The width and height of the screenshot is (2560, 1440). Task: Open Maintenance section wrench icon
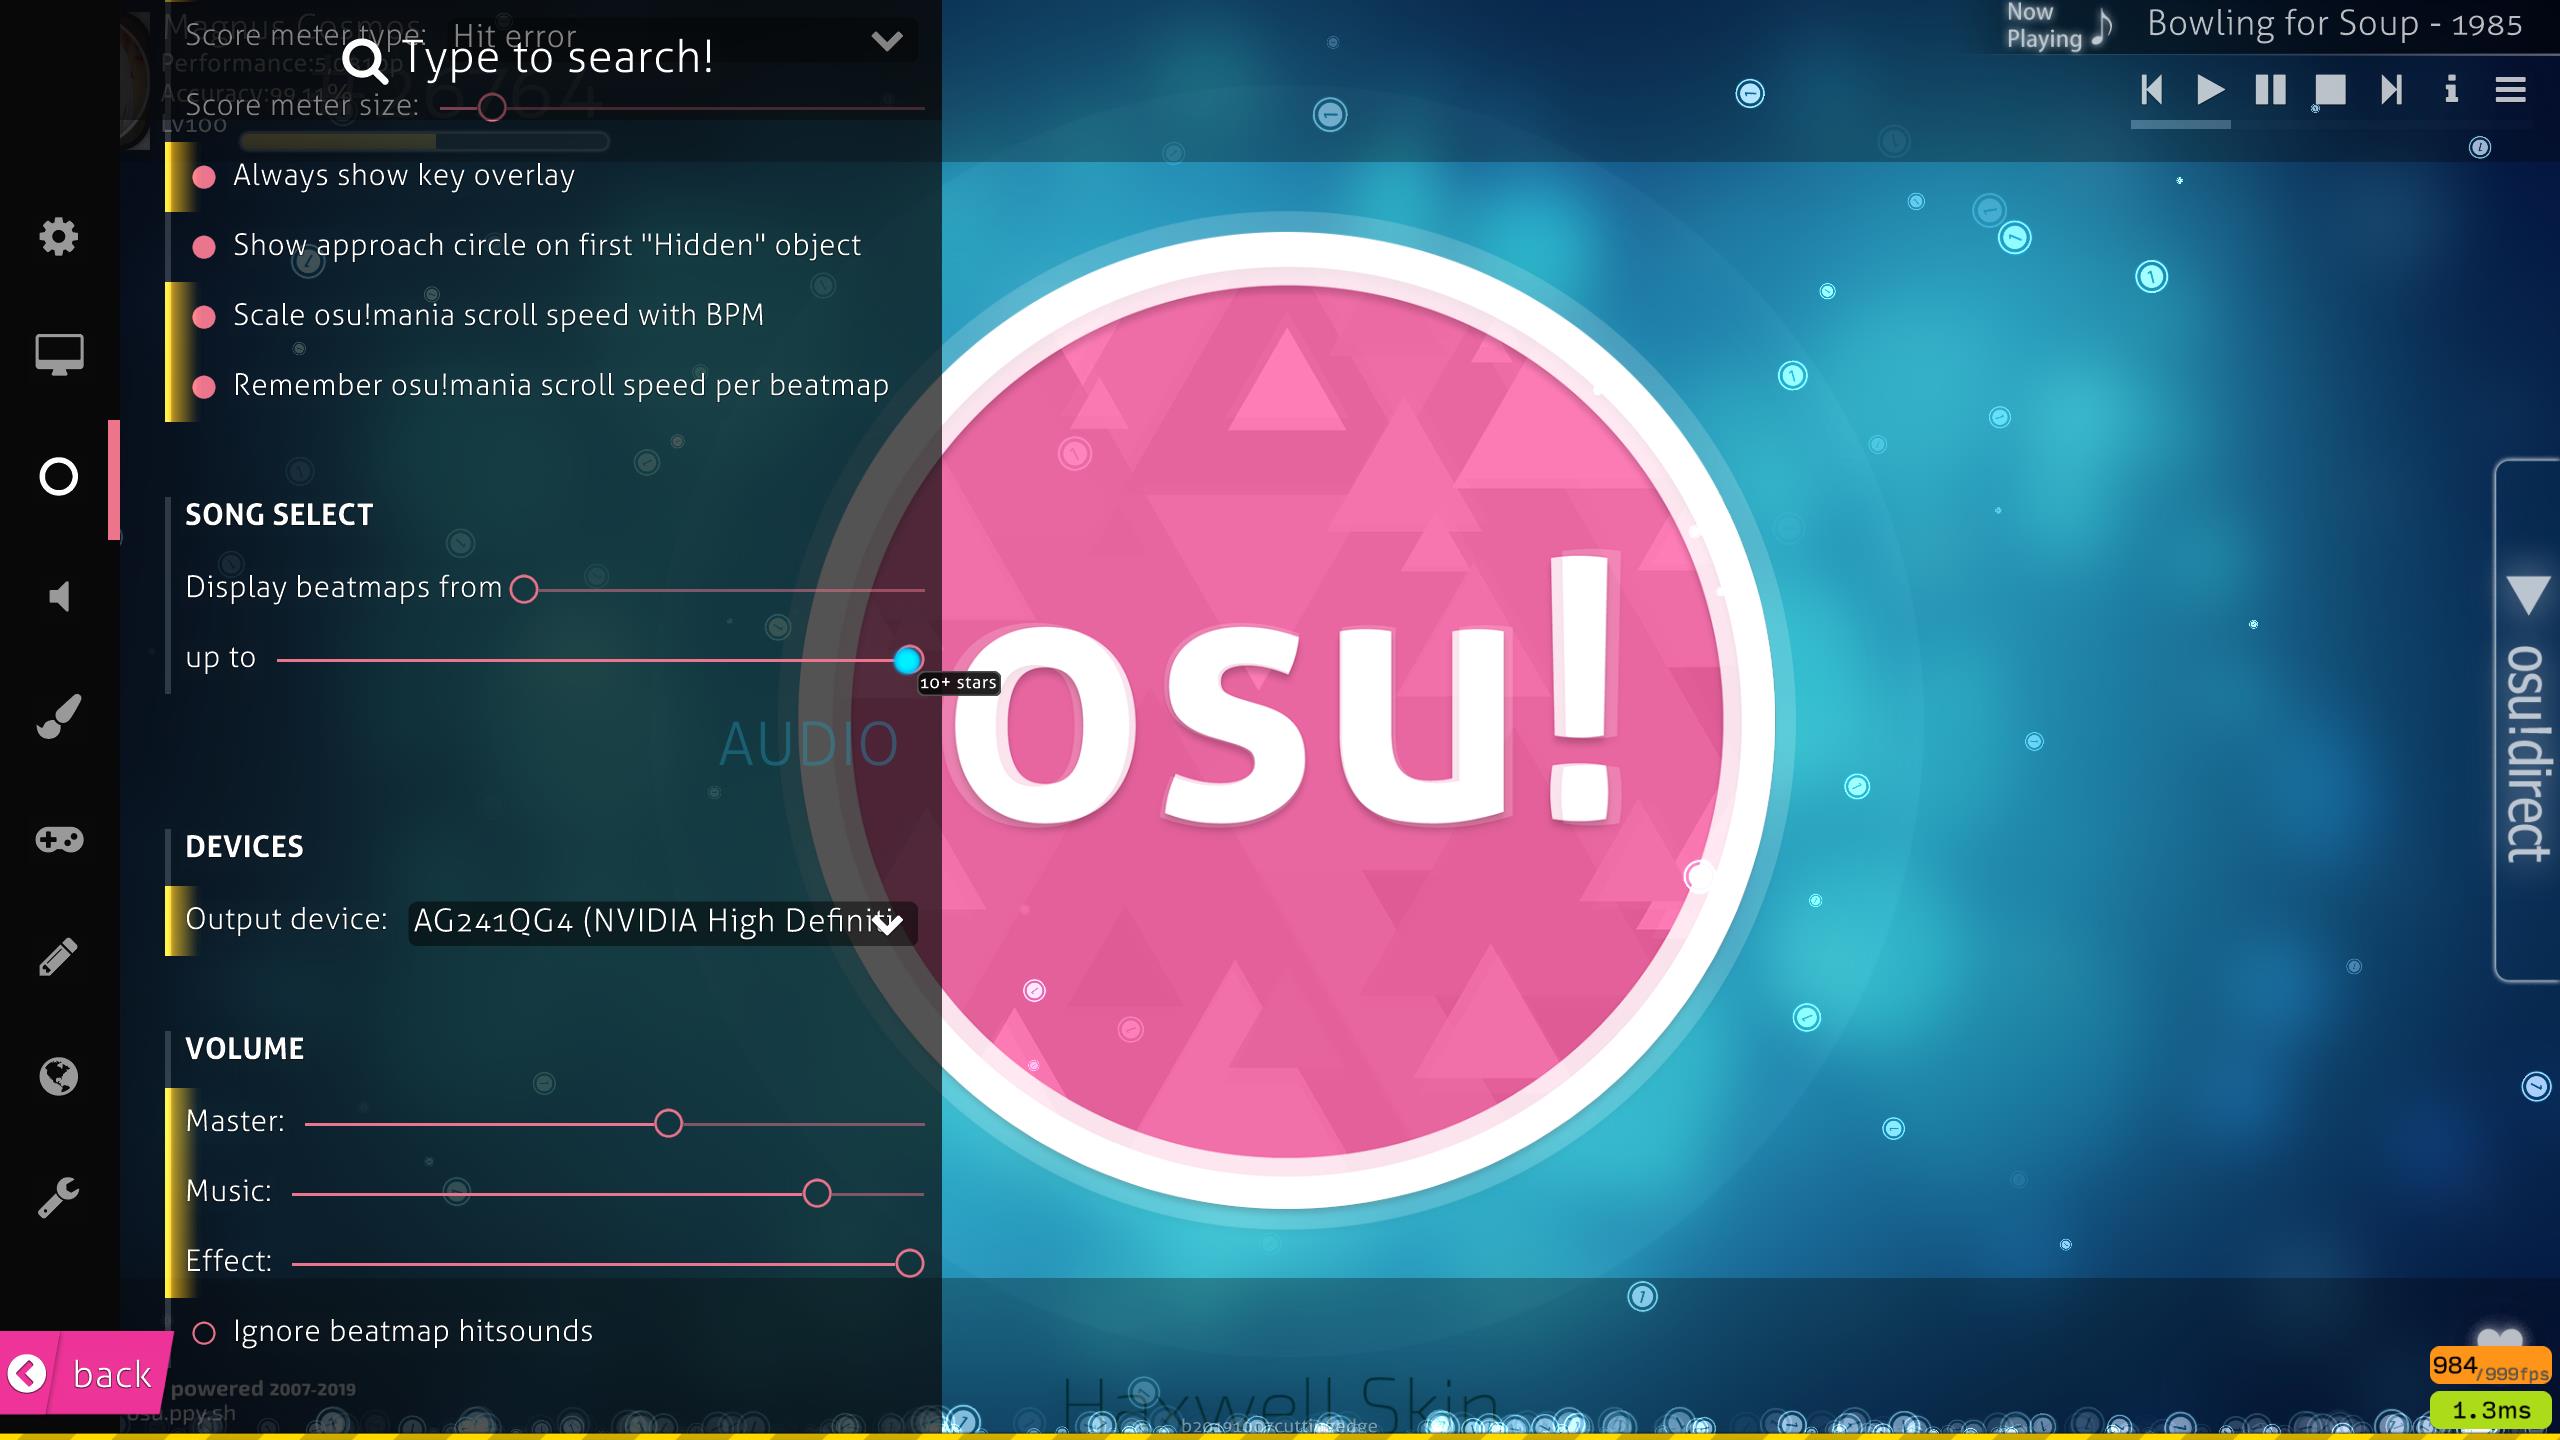tap(58, 1196)
